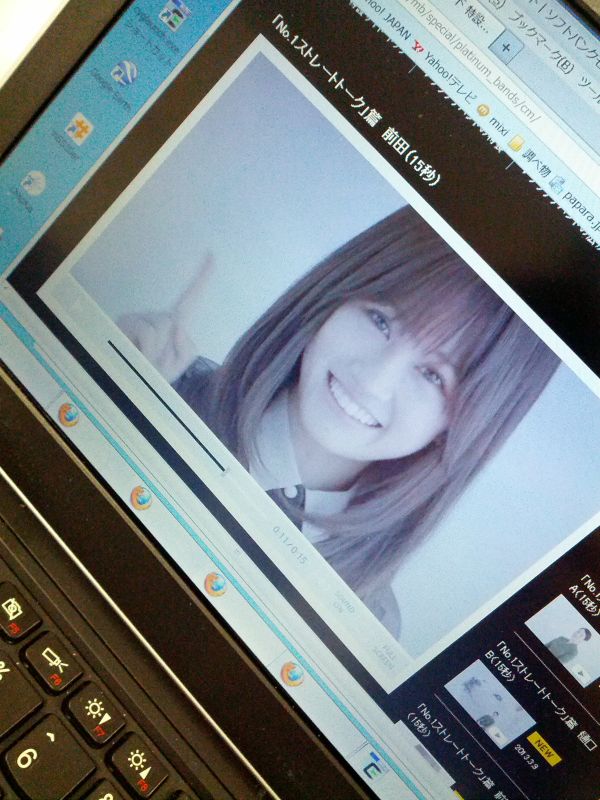
Task: Switch to third Firefox taskbar button
Action: coord(215,584)
